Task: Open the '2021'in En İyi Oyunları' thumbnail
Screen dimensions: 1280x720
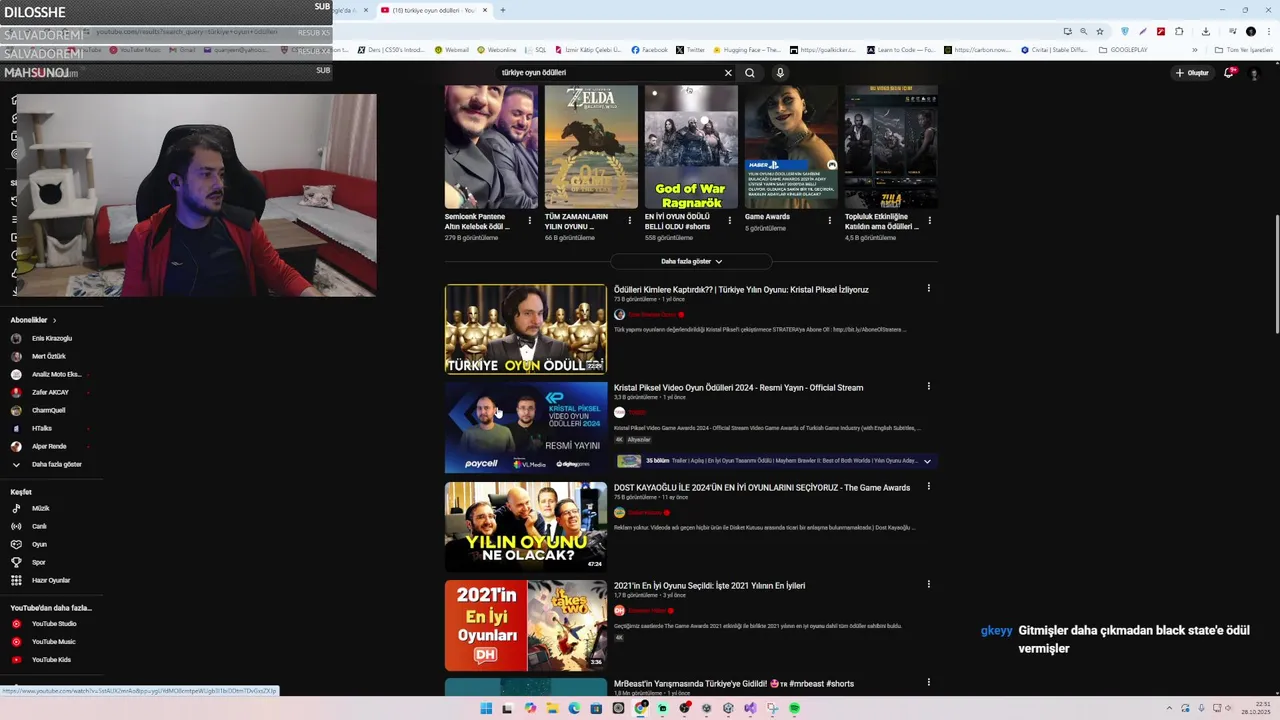Action: (x=526, y=625)
